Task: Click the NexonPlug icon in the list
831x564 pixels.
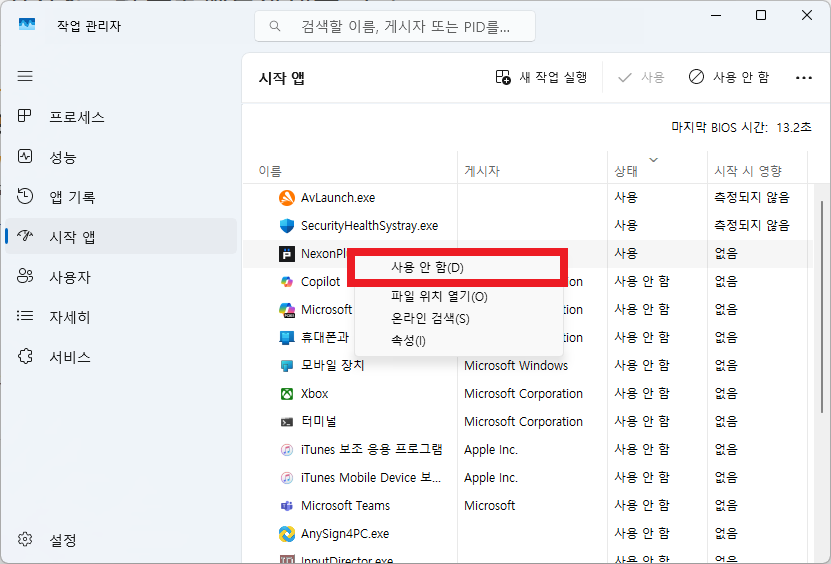Action: [287, 254]
